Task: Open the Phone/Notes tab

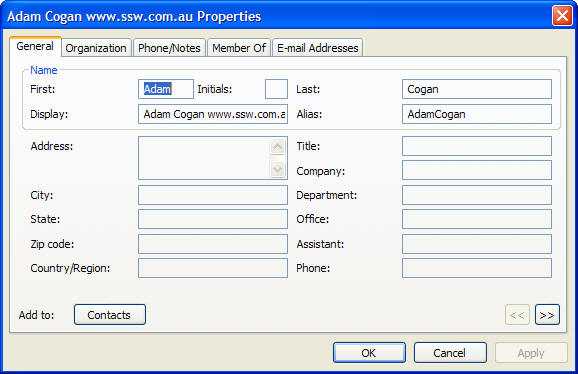Action: point(169,48)
